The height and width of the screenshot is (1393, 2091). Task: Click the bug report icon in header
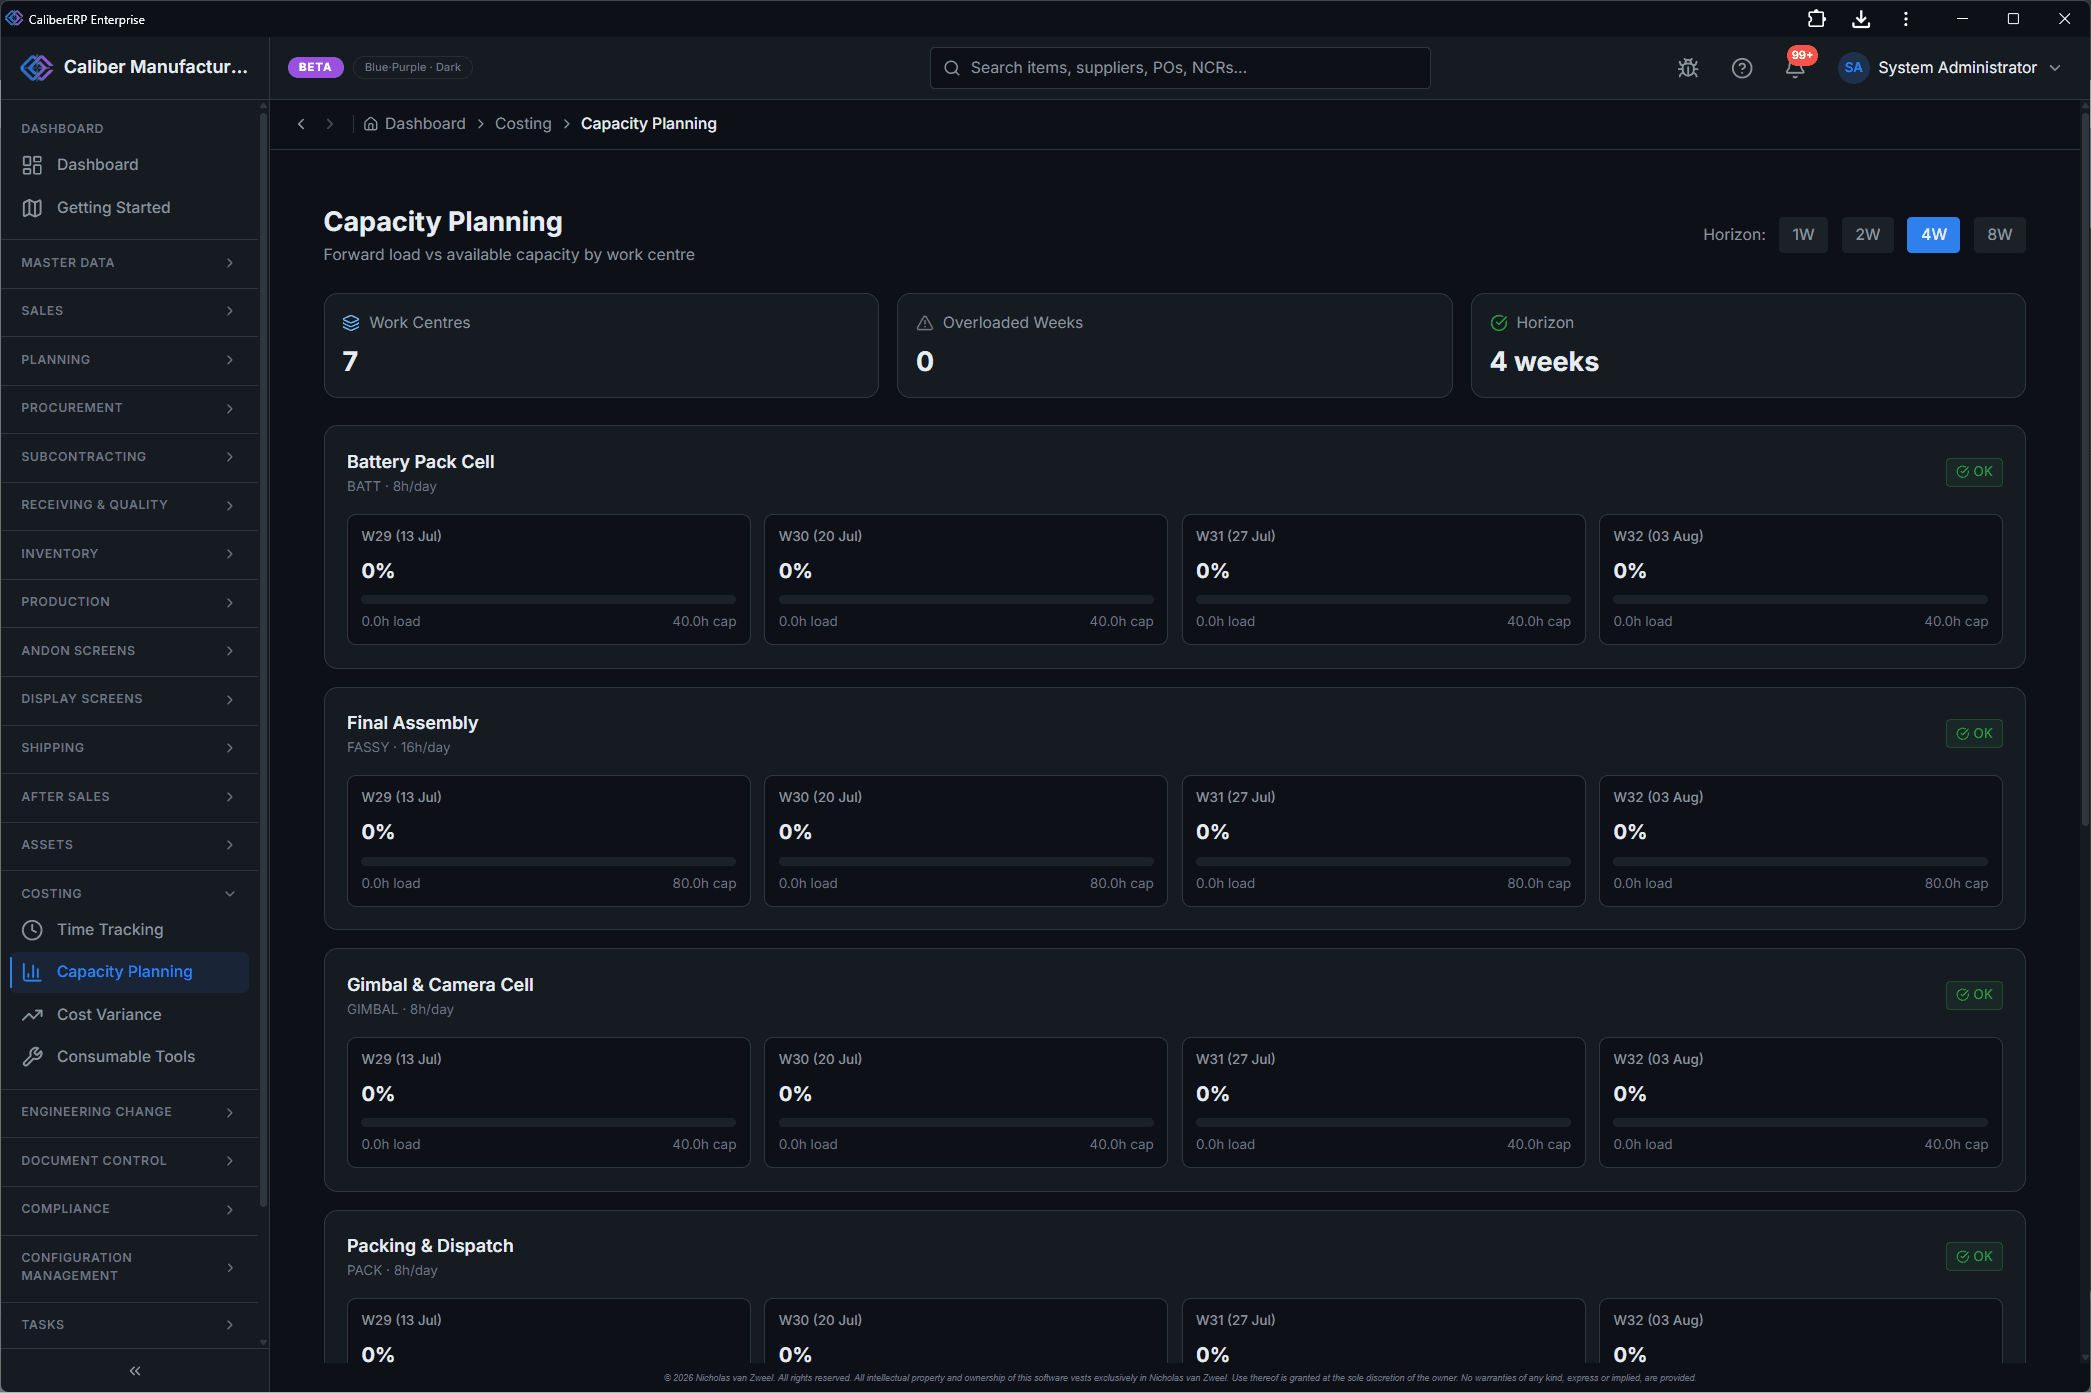[1688, 68]
